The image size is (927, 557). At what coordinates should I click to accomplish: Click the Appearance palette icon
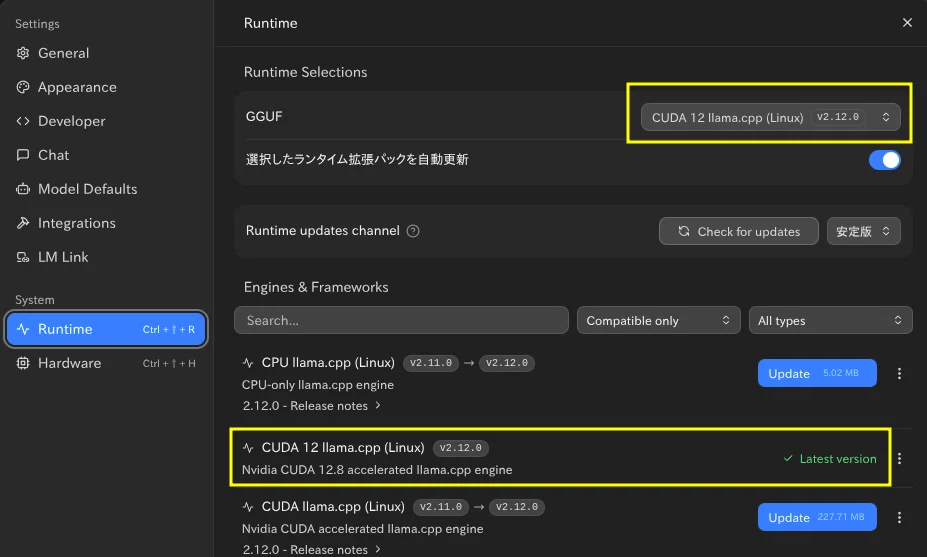[x=23, y=87]
